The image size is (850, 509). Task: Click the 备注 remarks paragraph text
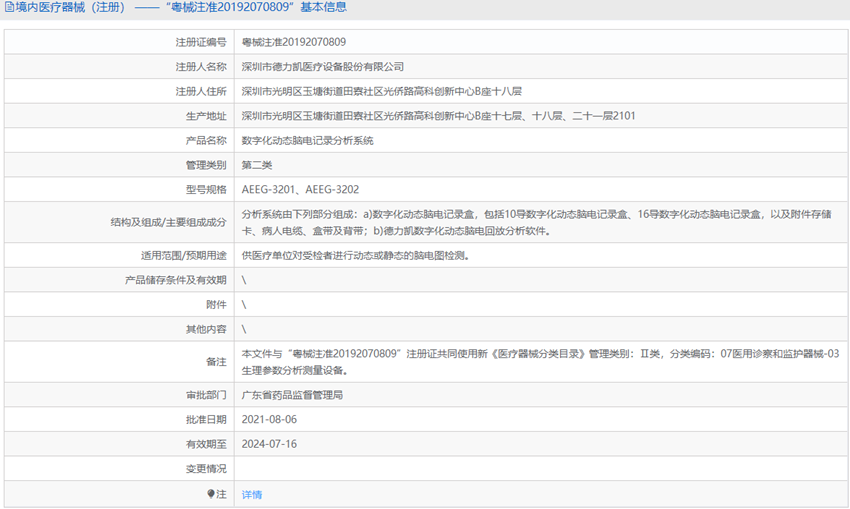pos(540,361)
